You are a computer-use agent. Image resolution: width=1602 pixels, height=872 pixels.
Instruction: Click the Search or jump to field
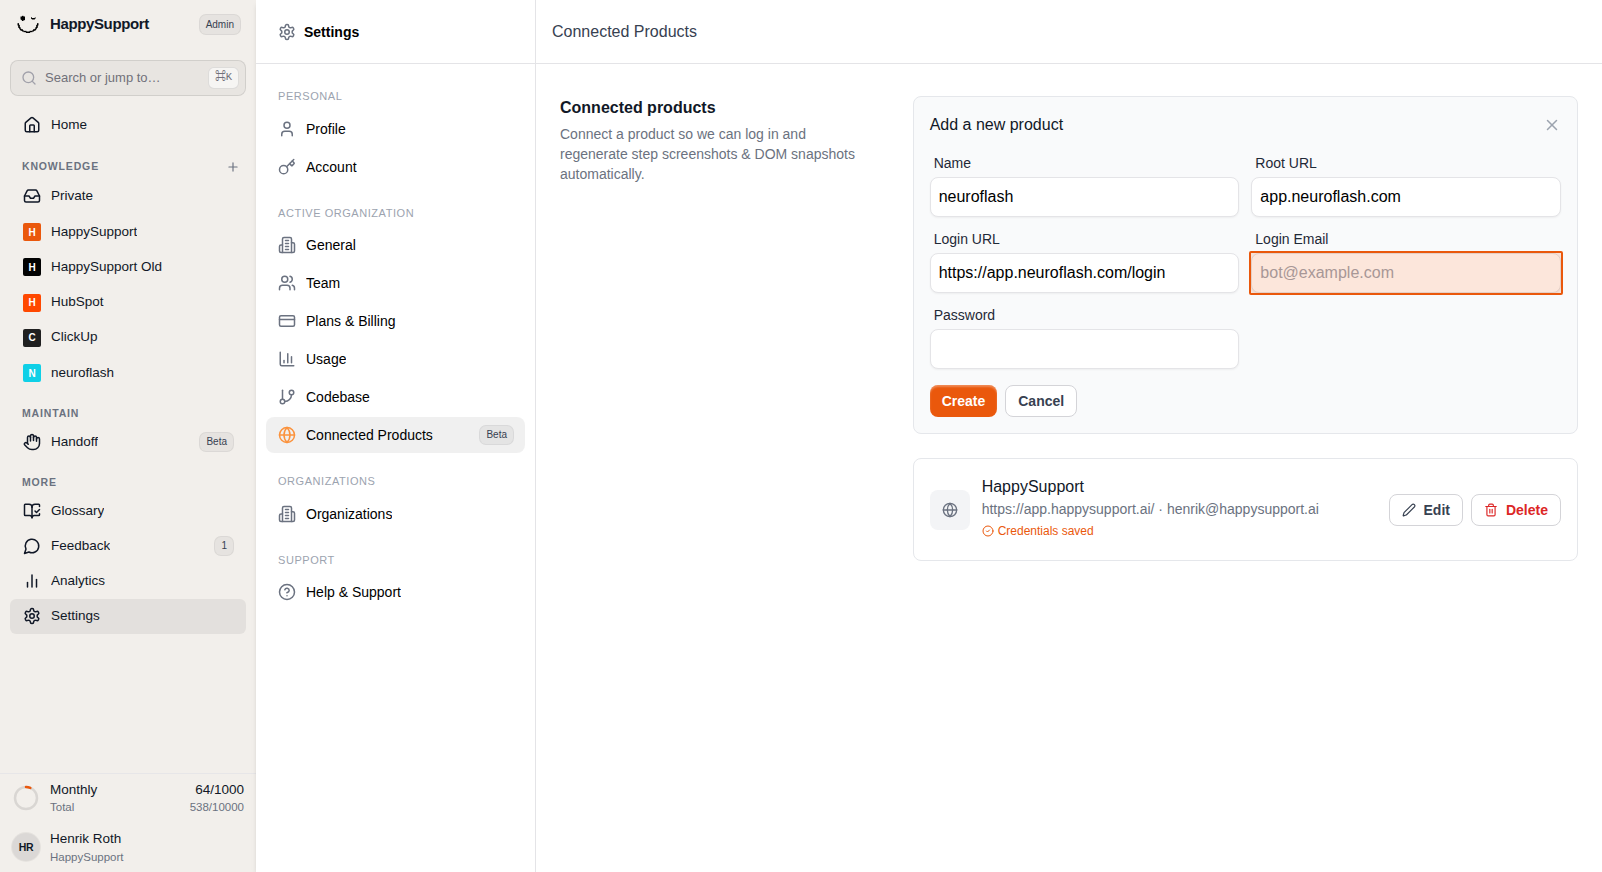(x=128, y=78)
